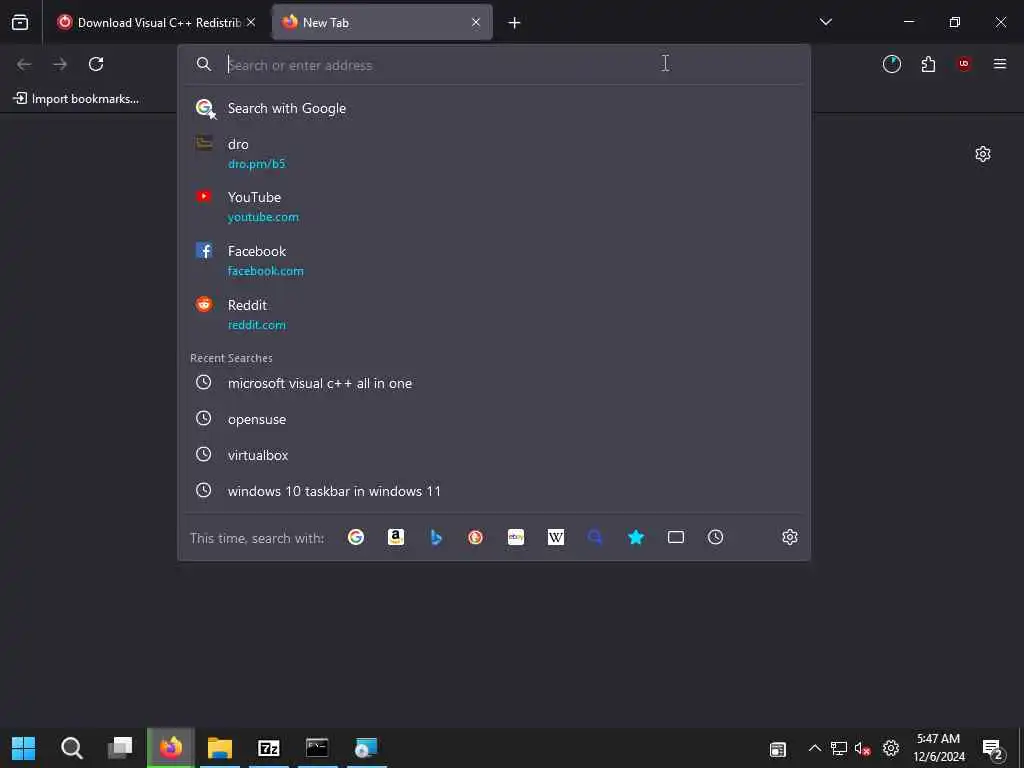
Task: Show hidden system tray icons
Action: [814, 748]
